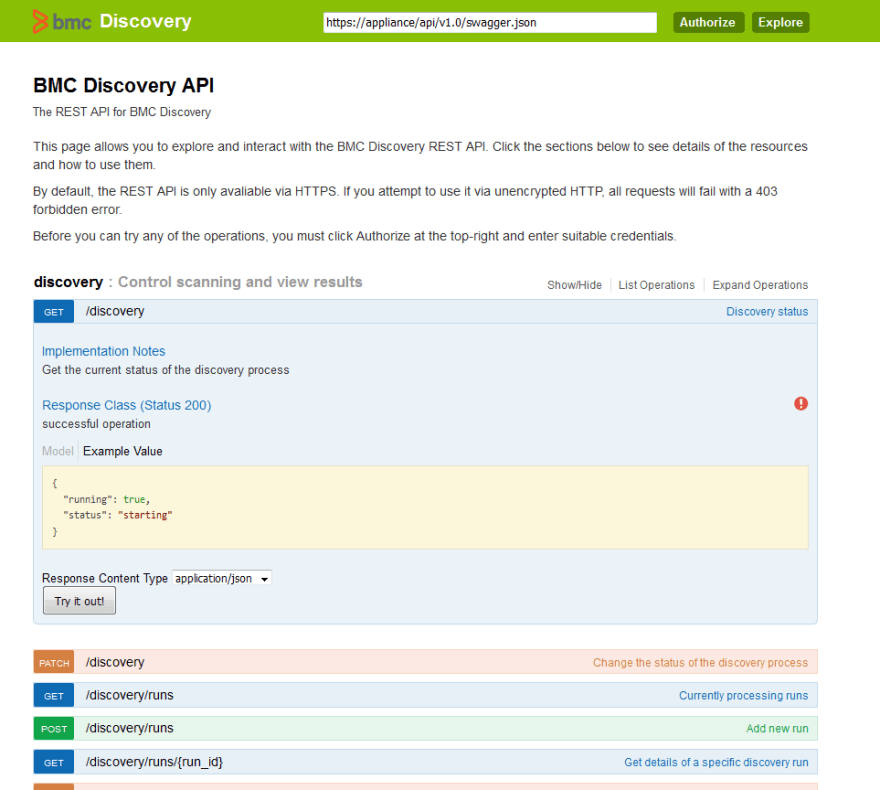880x790 pixels.
Task: Select the Example Value tab
Action: point(123,451)
